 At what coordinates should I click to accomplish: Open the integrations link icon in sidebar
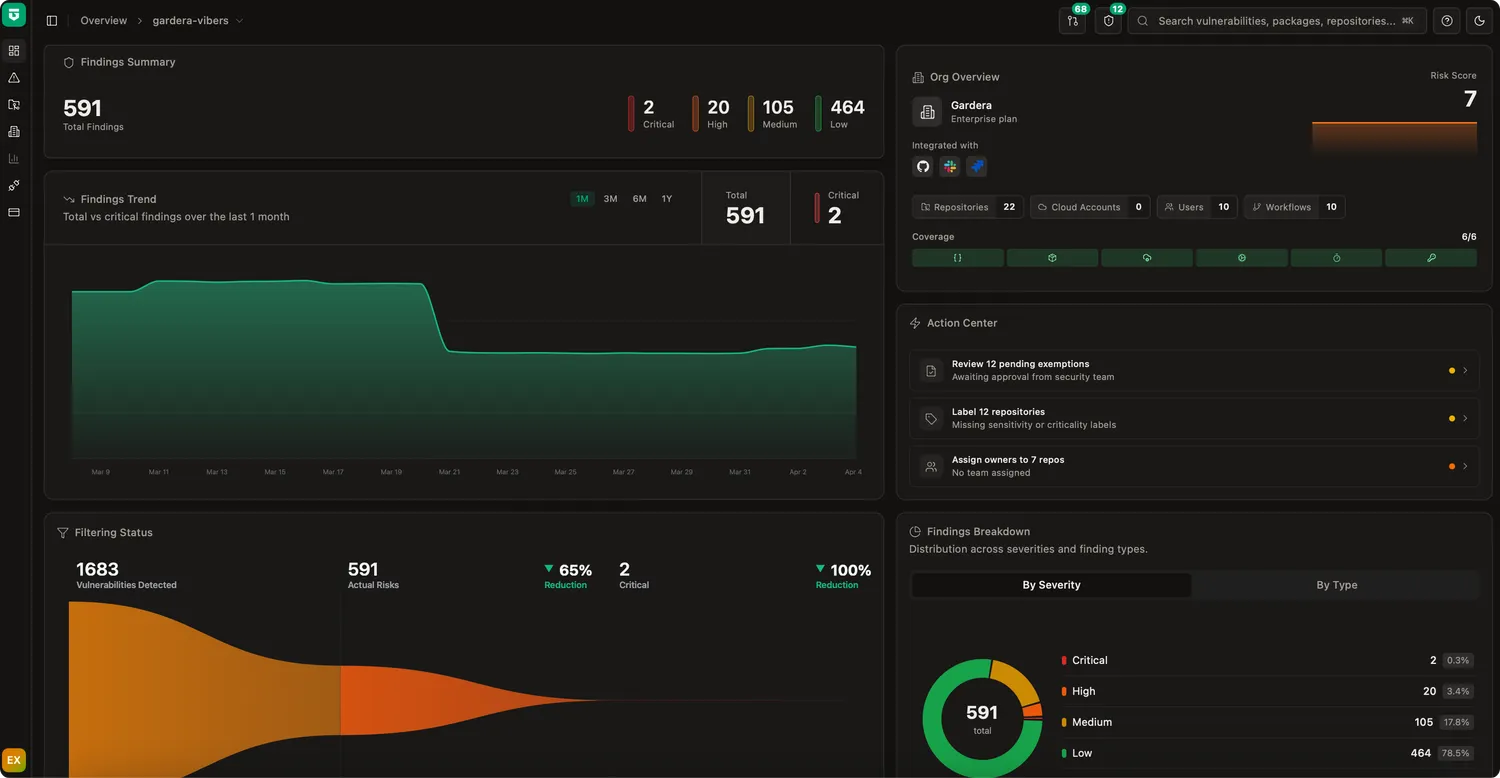[x=14, y=185]
